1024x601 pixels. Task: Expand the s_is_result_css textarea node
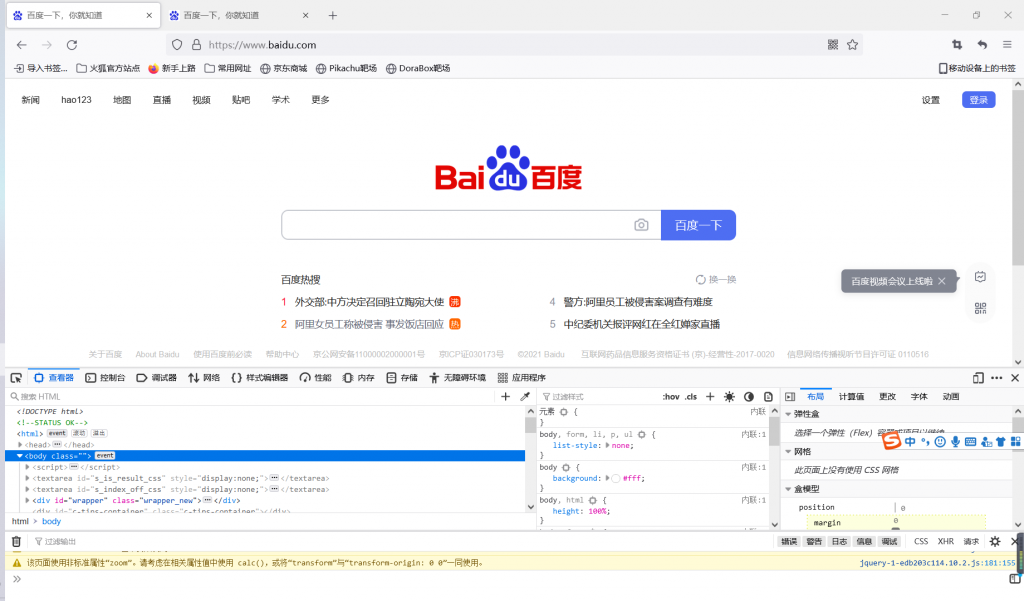click(27, 478)
